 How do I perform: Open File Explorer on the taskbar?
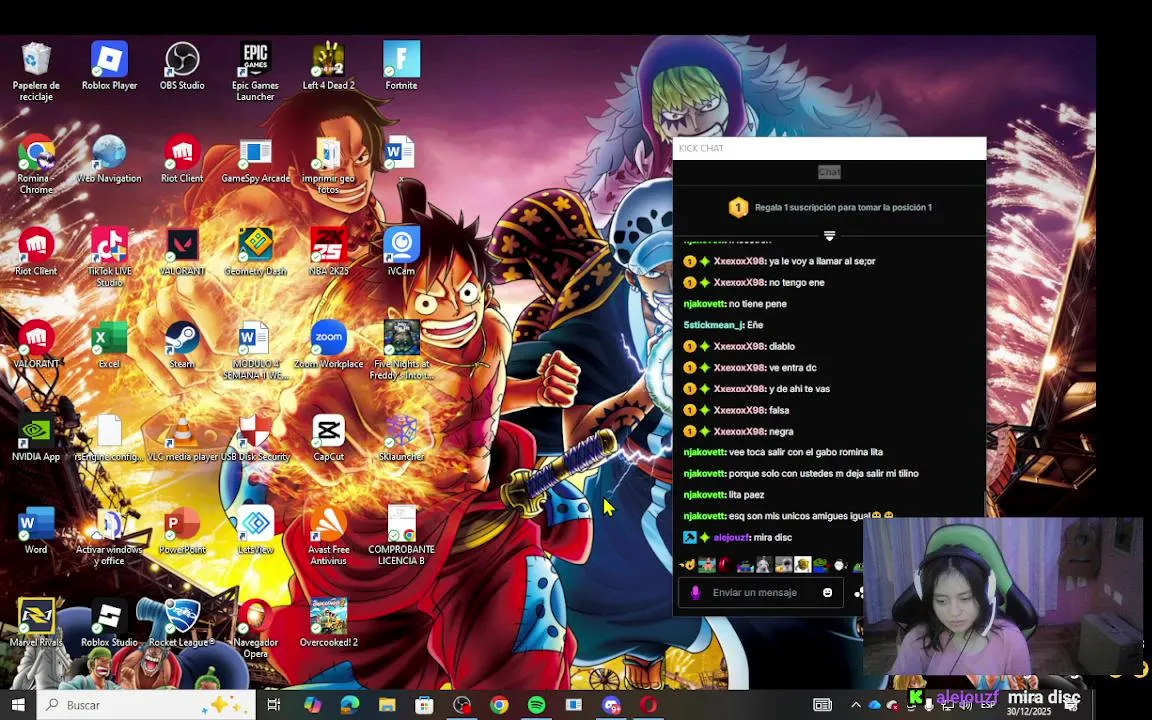(387, 705)
